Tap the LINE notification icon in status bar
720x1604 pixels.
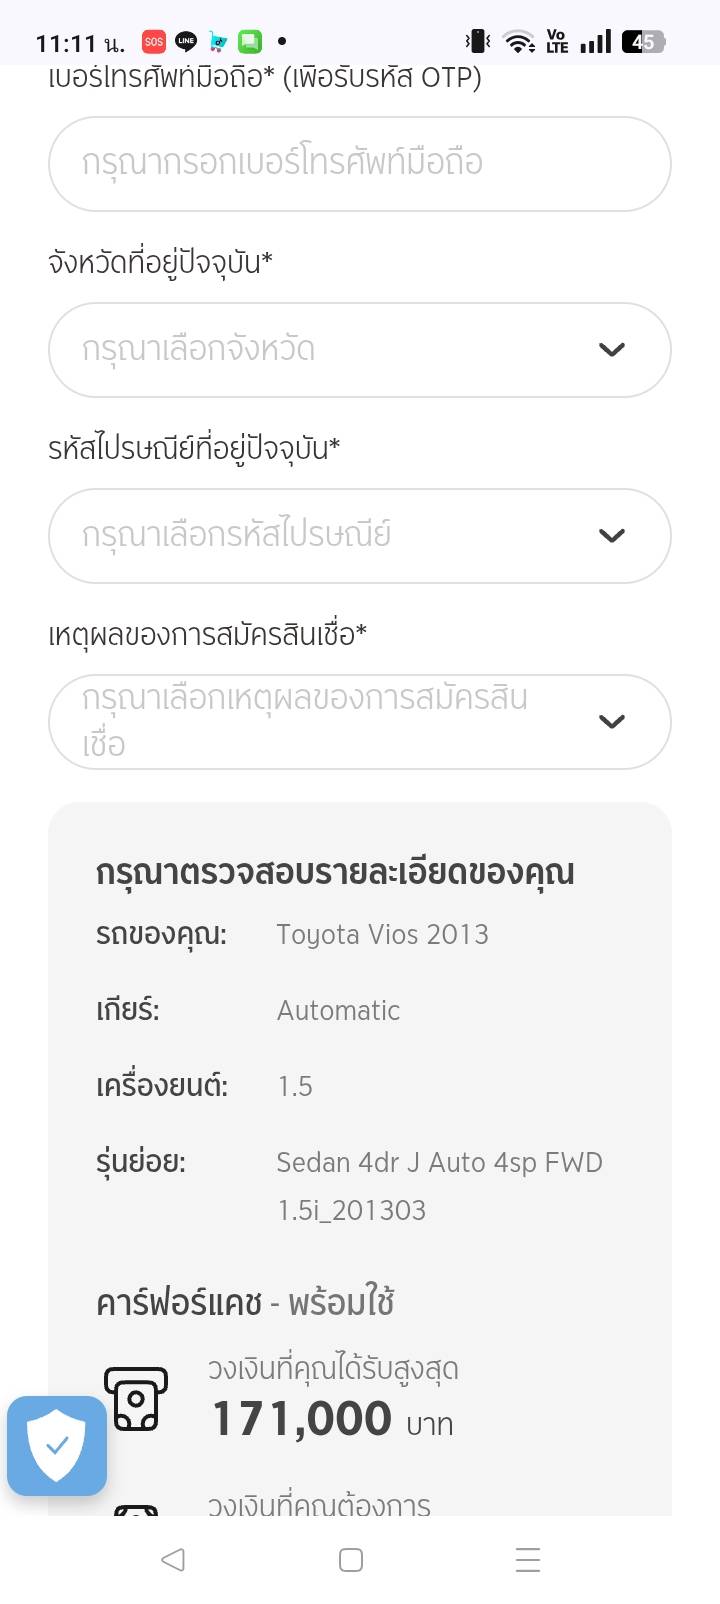coord(186,41)
